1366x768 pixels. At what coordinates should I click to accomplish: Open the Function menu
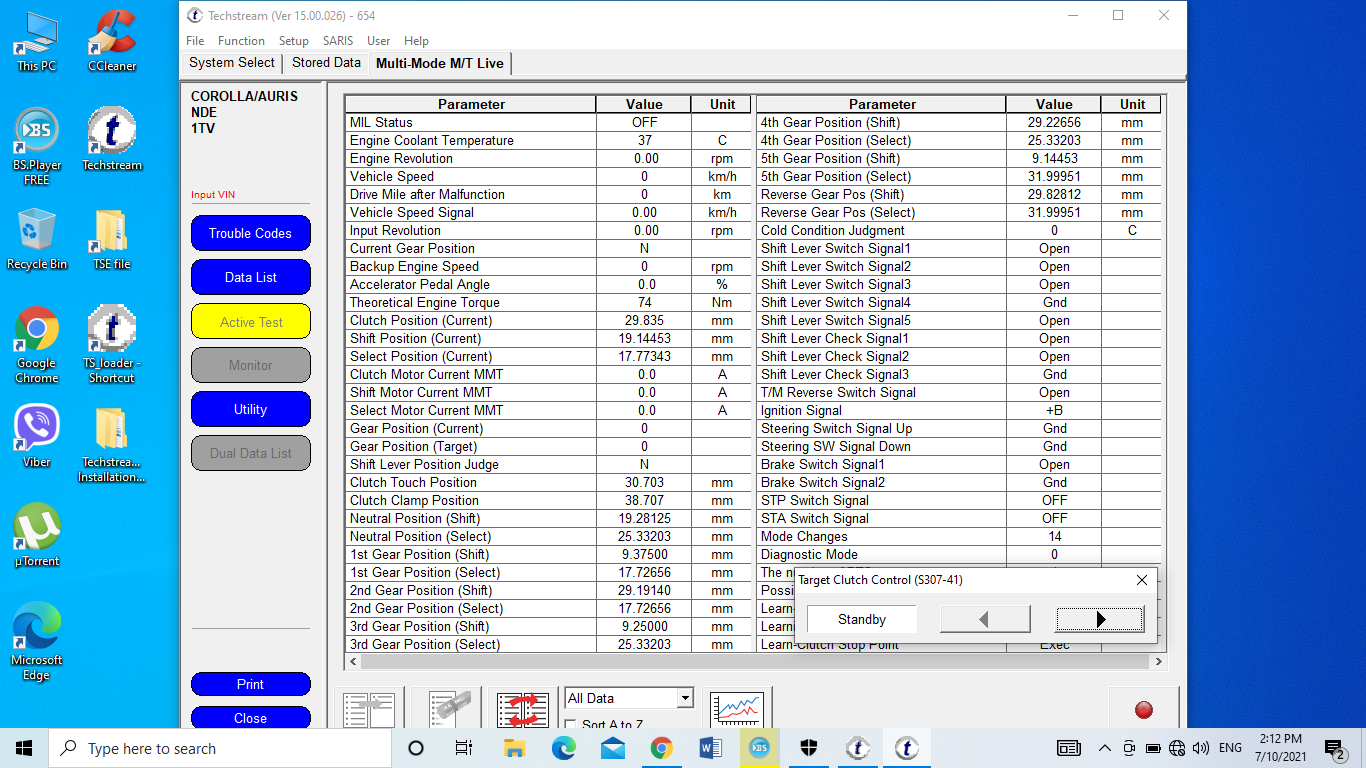pyautogui.click(x=241, y=41)
